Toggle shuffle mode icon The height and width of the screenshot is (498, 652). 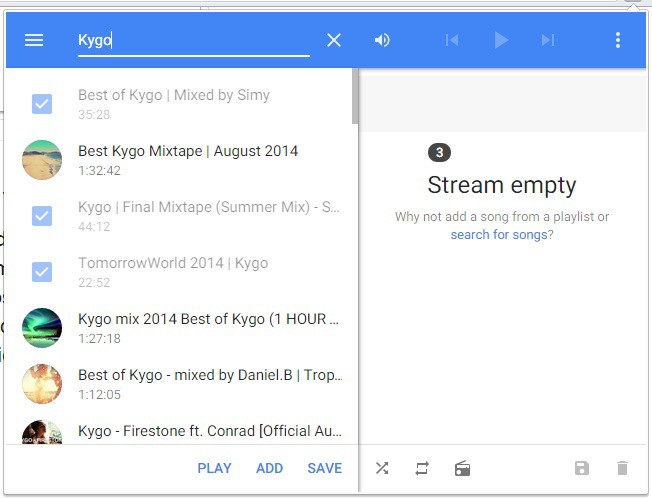pos(382,468)
